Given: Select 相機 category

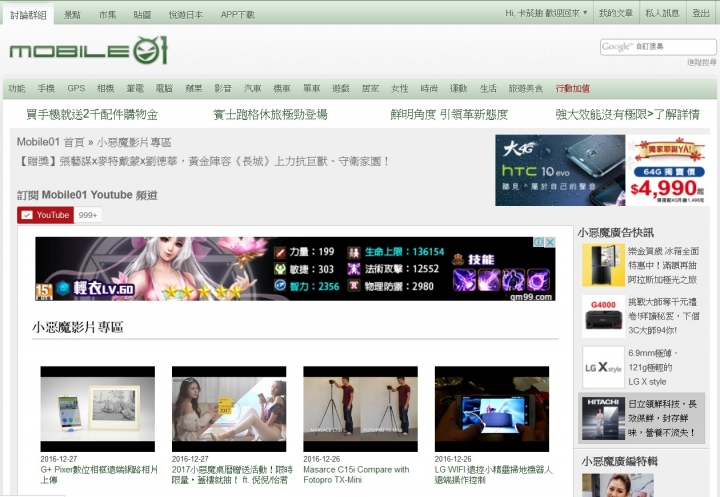Looking at the screenshot, I should [x=106, y=88].
